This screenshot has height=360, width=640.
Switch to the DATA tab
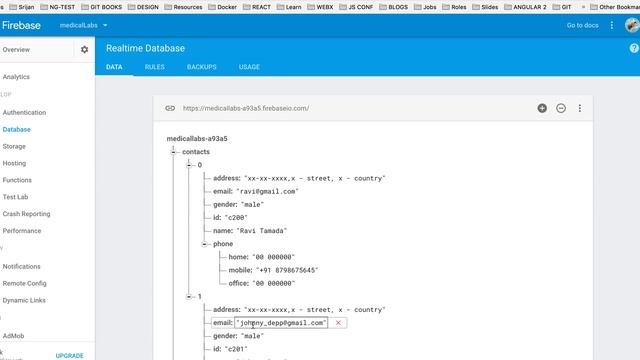(x=114, y=67)
